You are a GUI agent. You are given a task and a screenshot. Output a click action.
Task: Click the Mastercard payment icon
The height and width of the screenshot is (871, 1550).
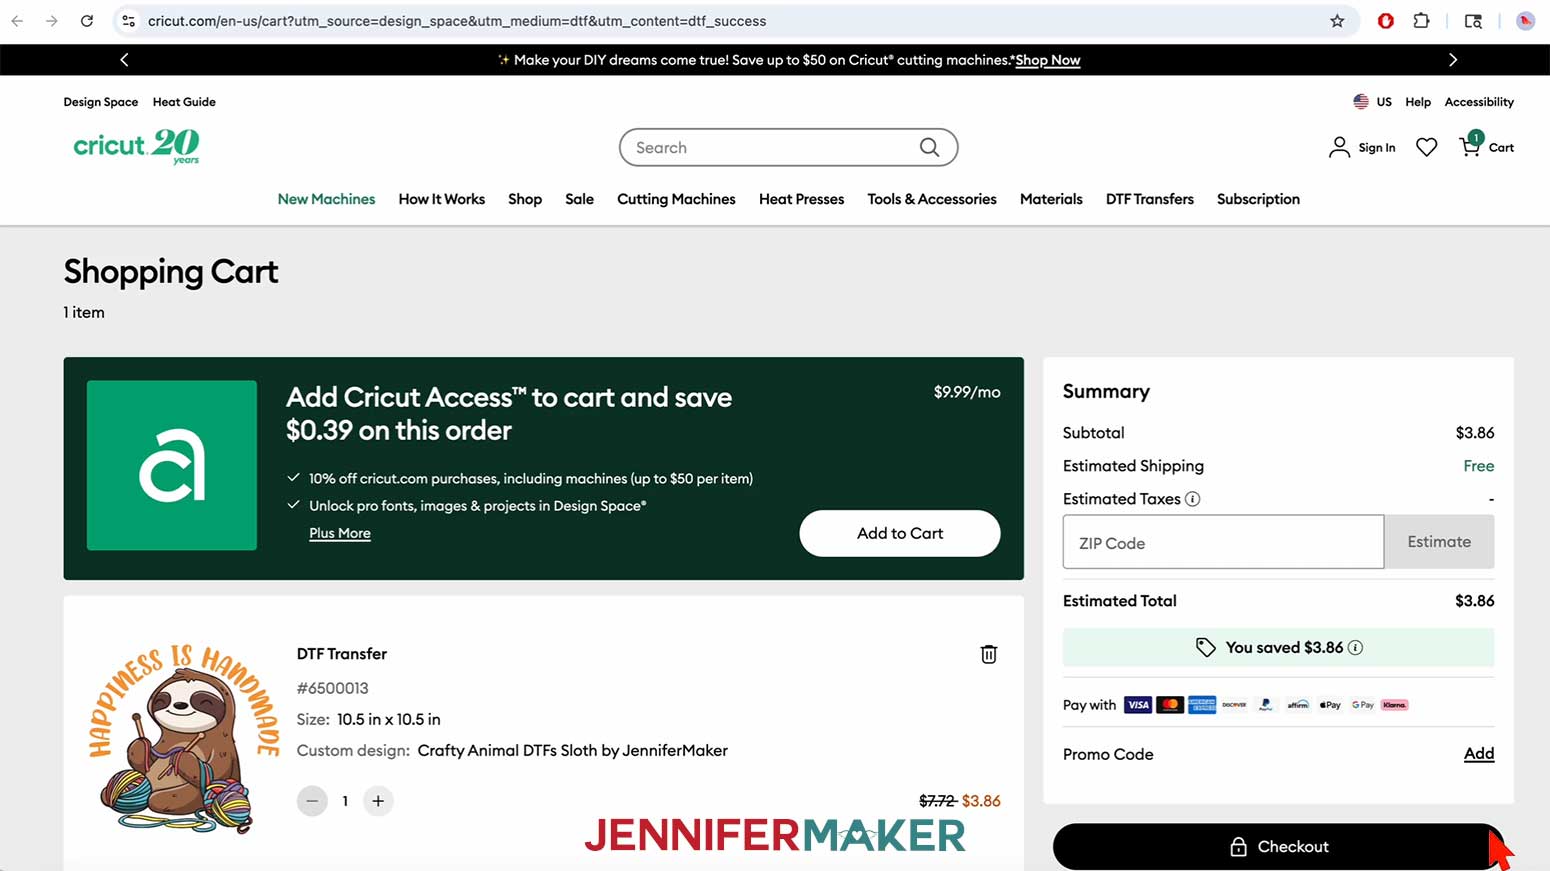(x=1170, y=705)
